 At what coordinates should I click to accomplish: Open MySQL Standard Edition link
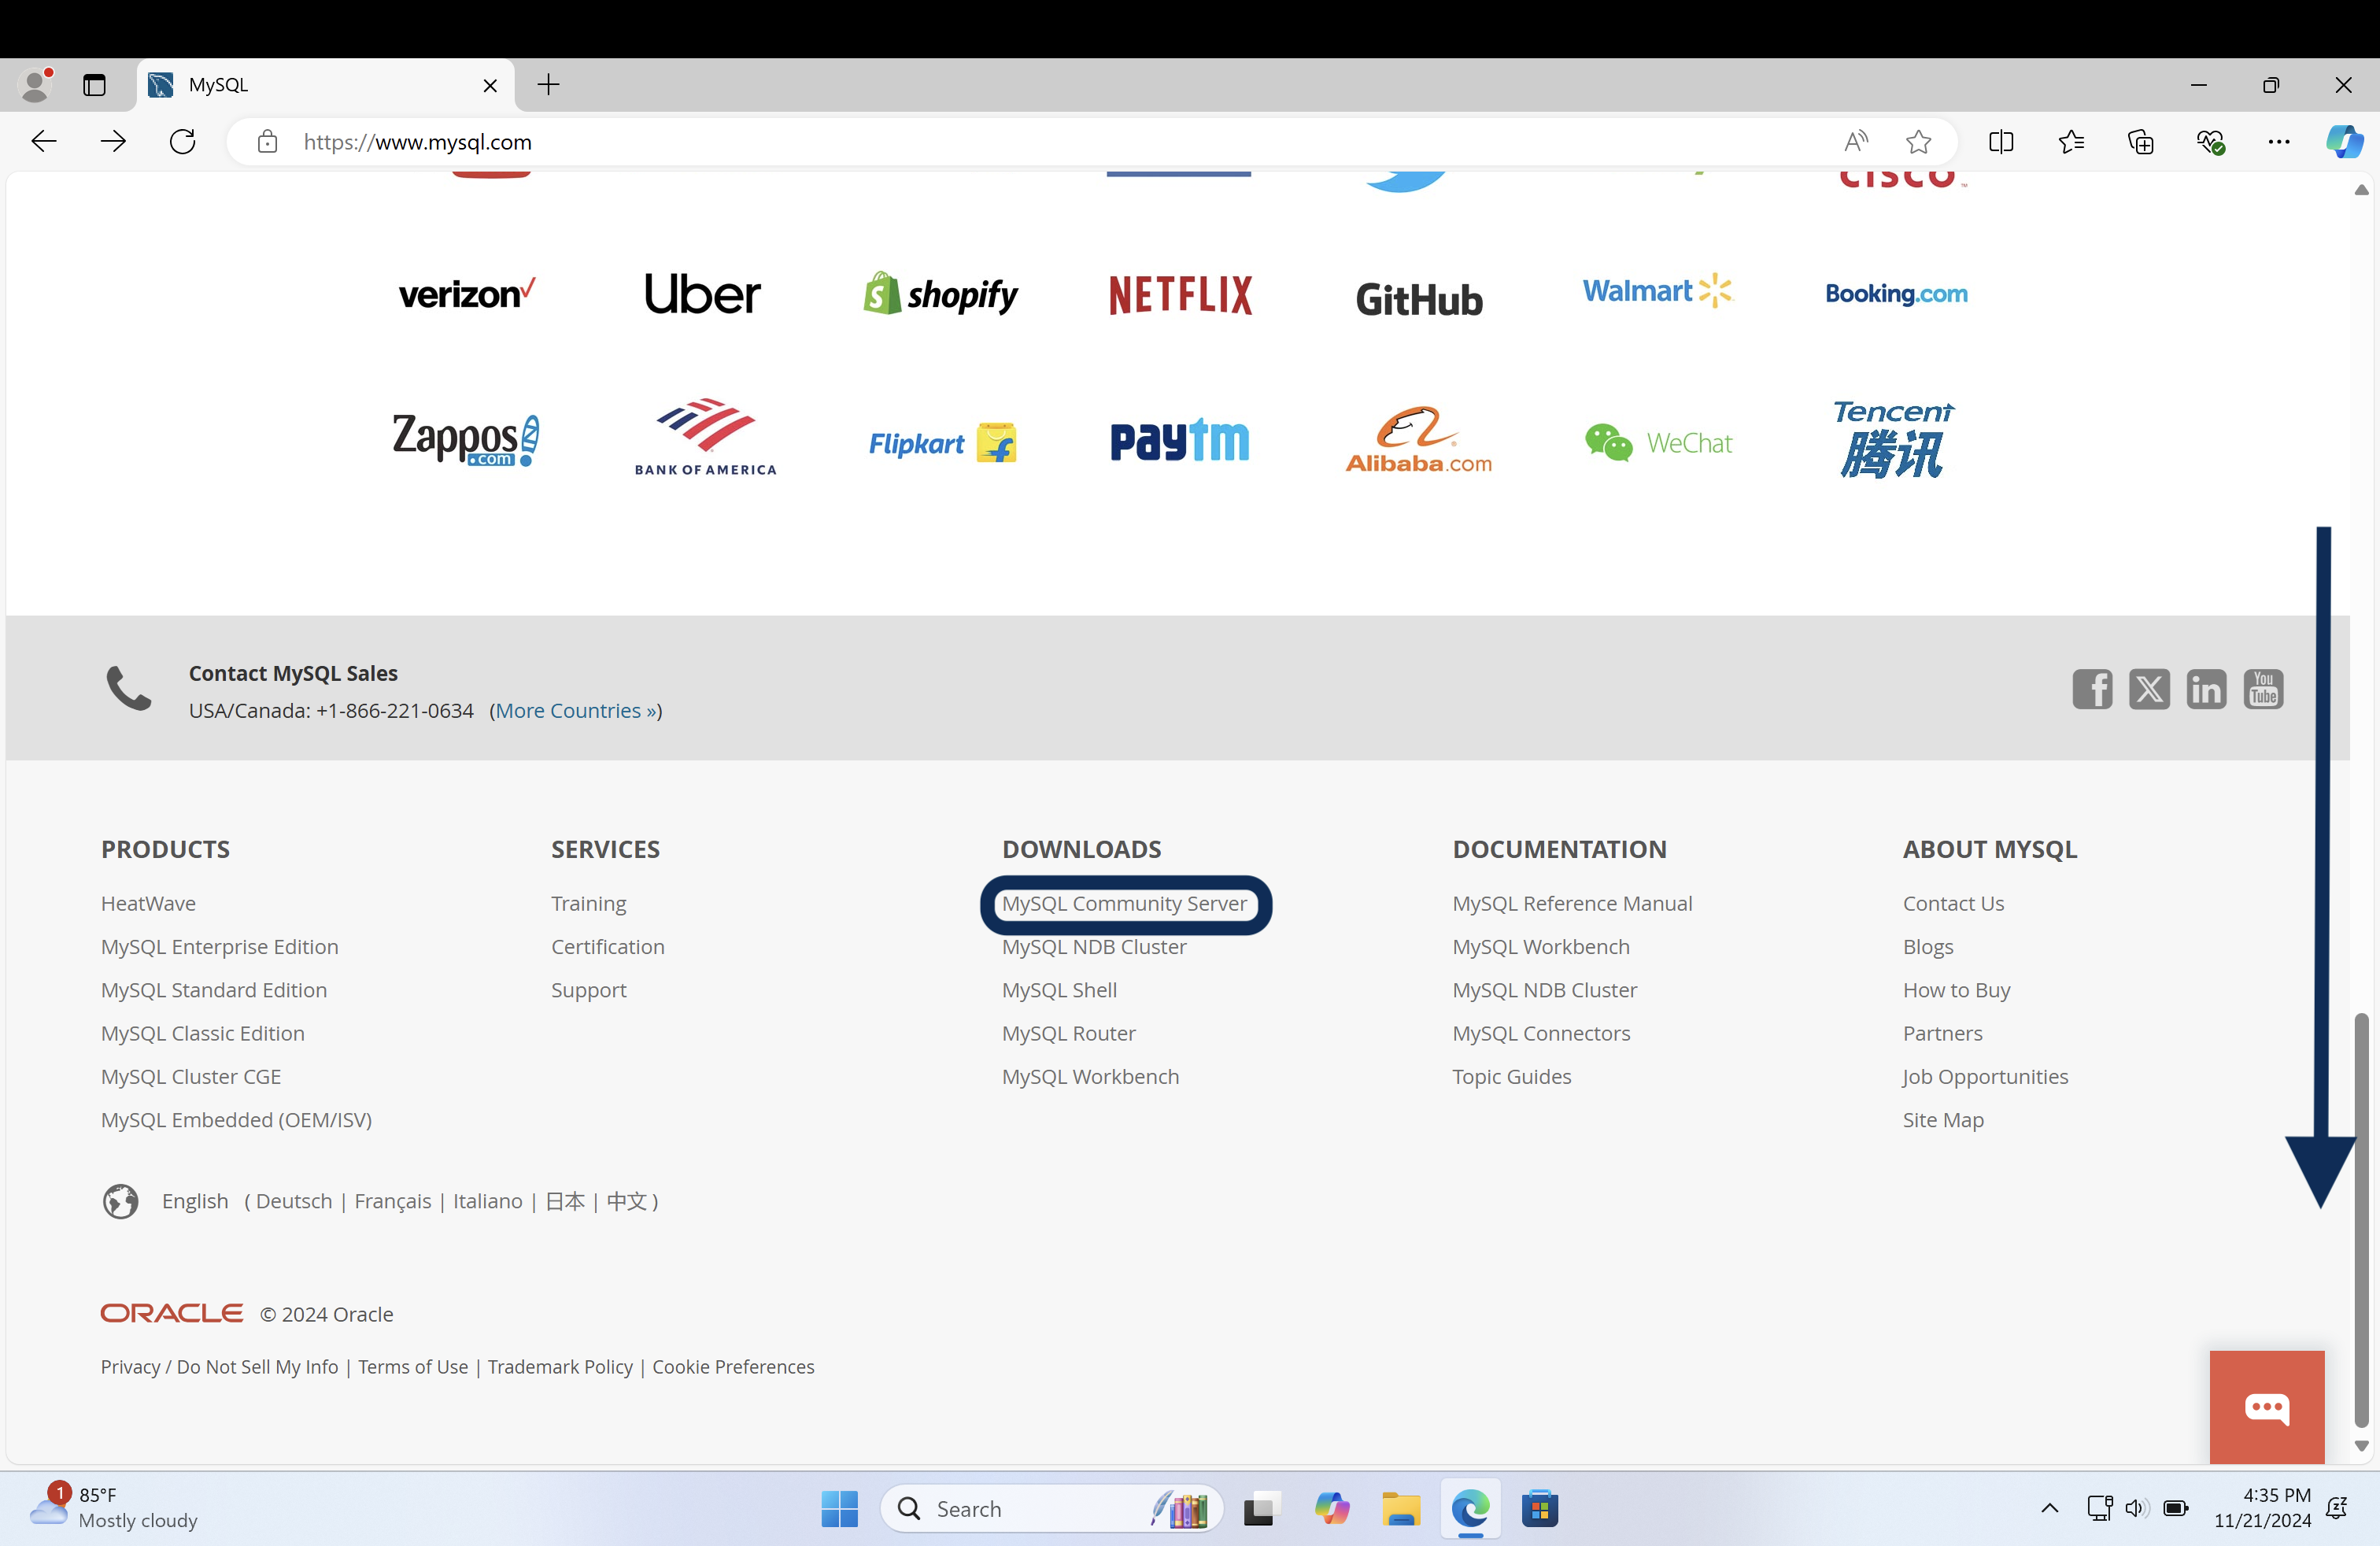213,990
